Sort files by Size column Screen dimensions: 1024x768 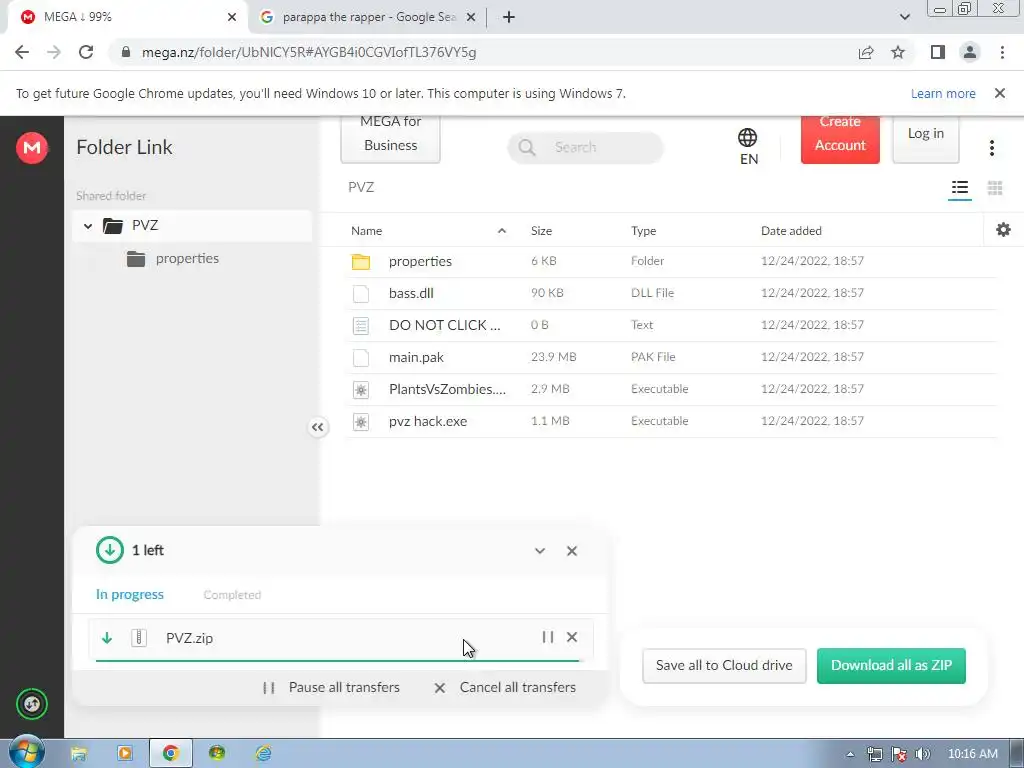click(x=541, y=231)
